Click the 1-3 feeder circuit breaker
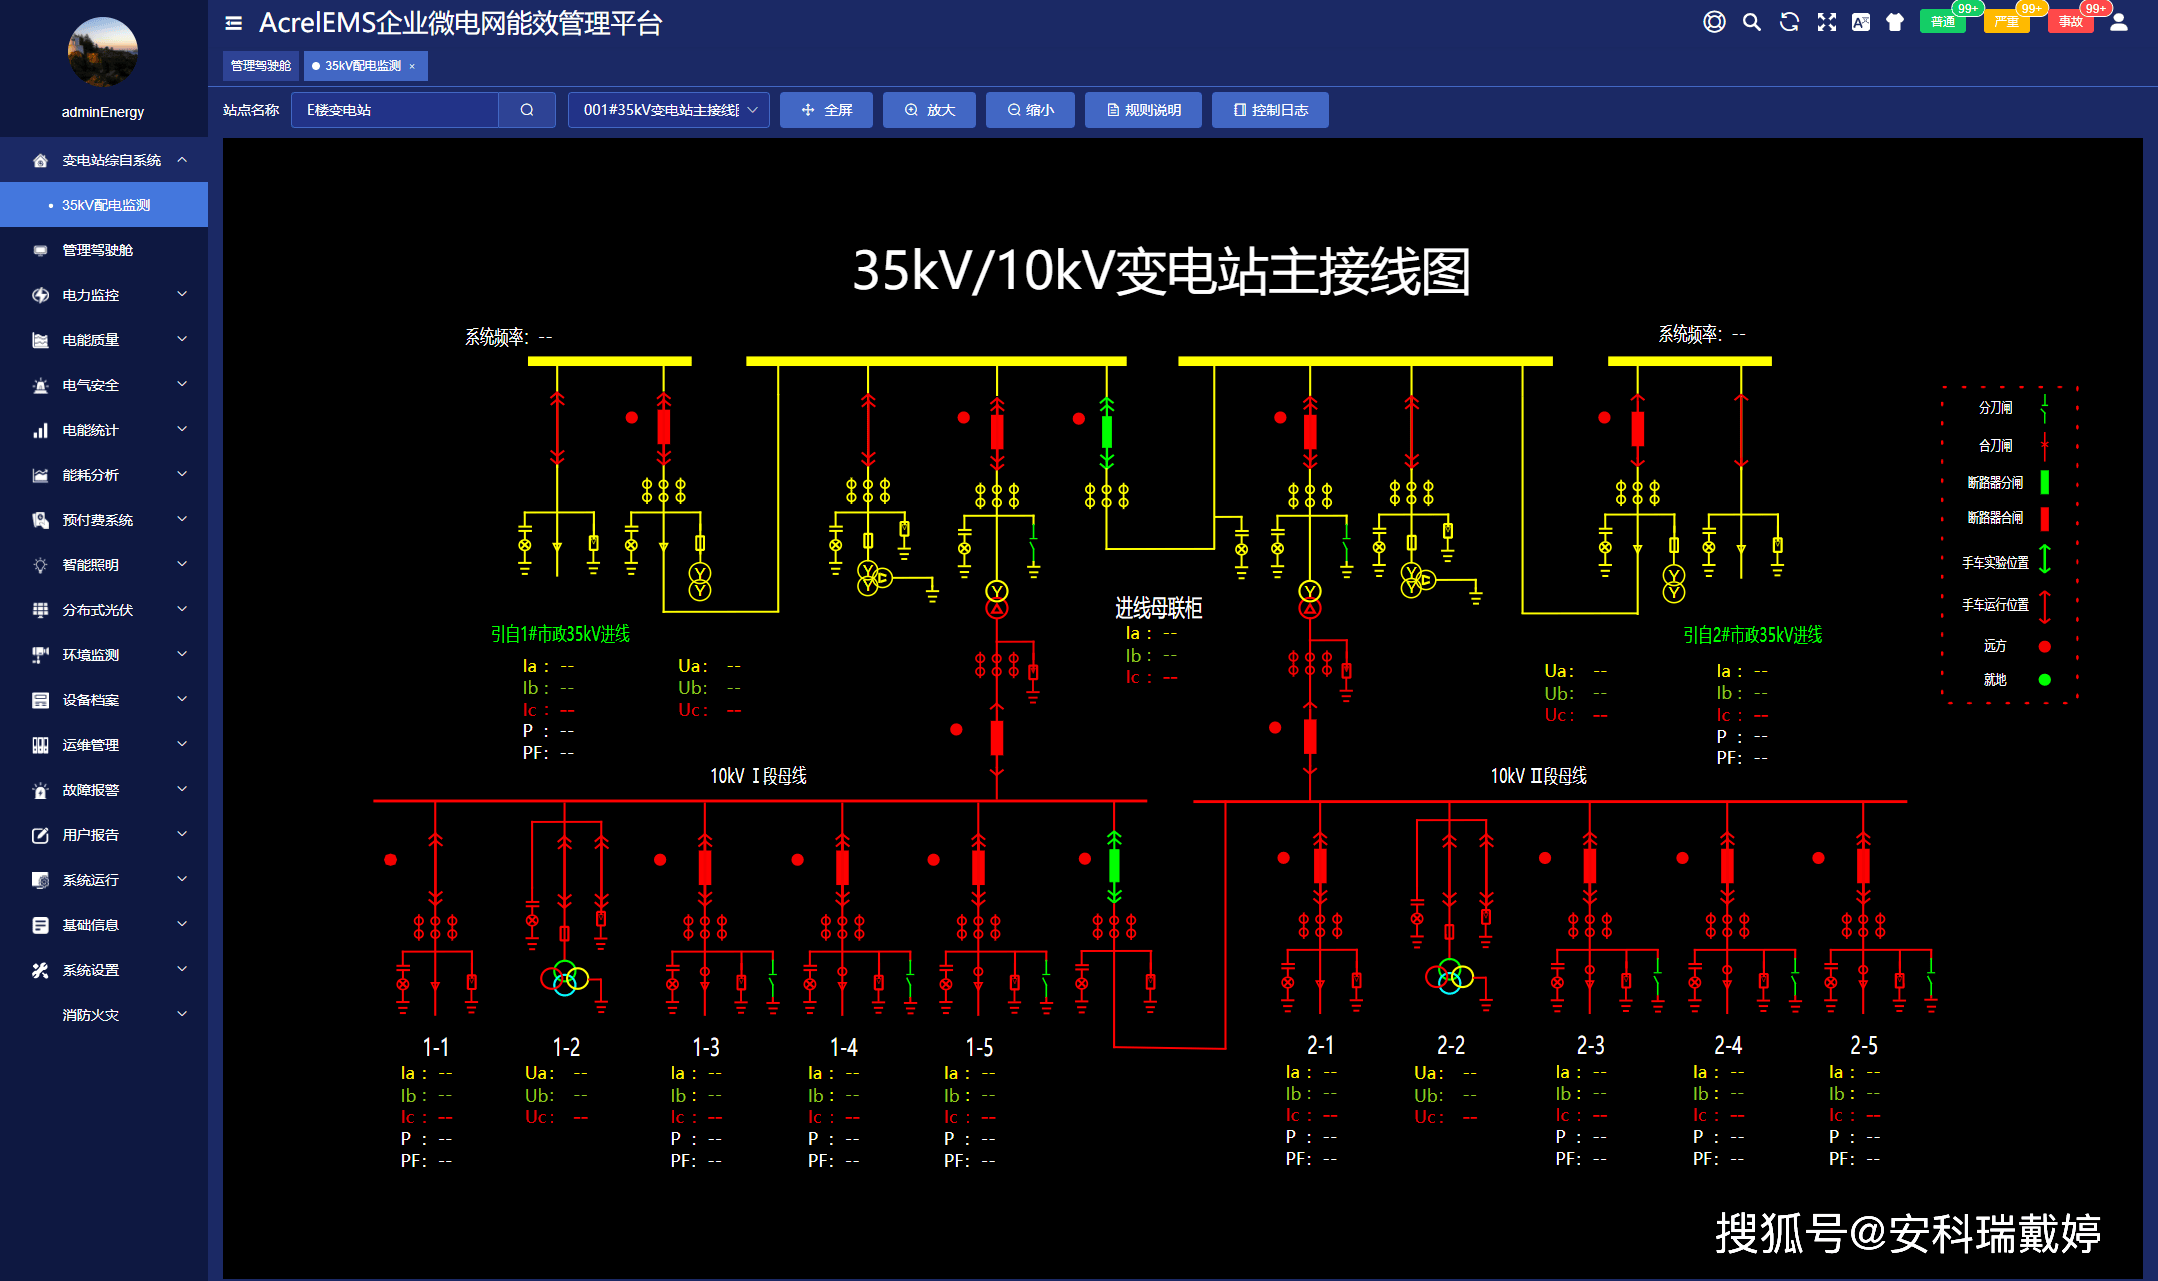This screenshot has height=1281, width=2158. 705,867
